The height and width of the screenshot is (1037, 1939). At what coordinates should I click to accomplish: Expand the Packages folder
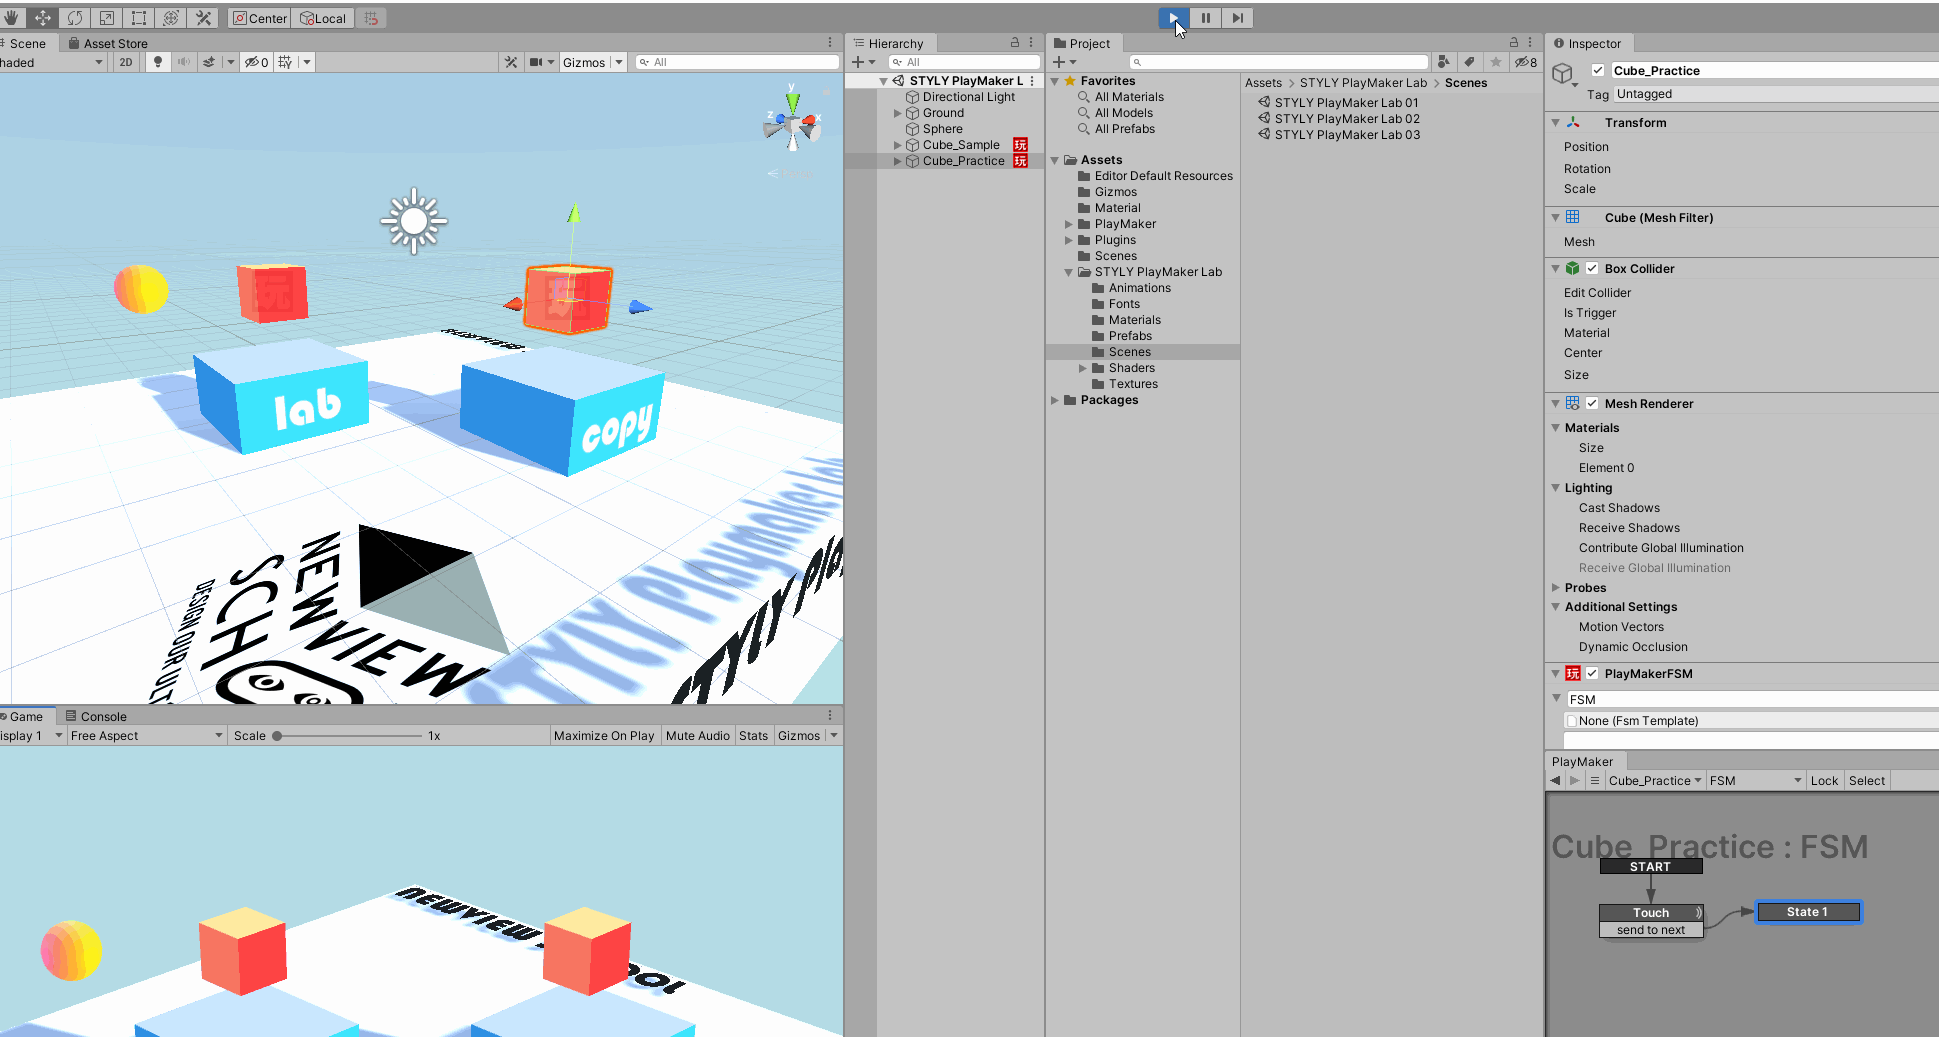click(1055, 400)
